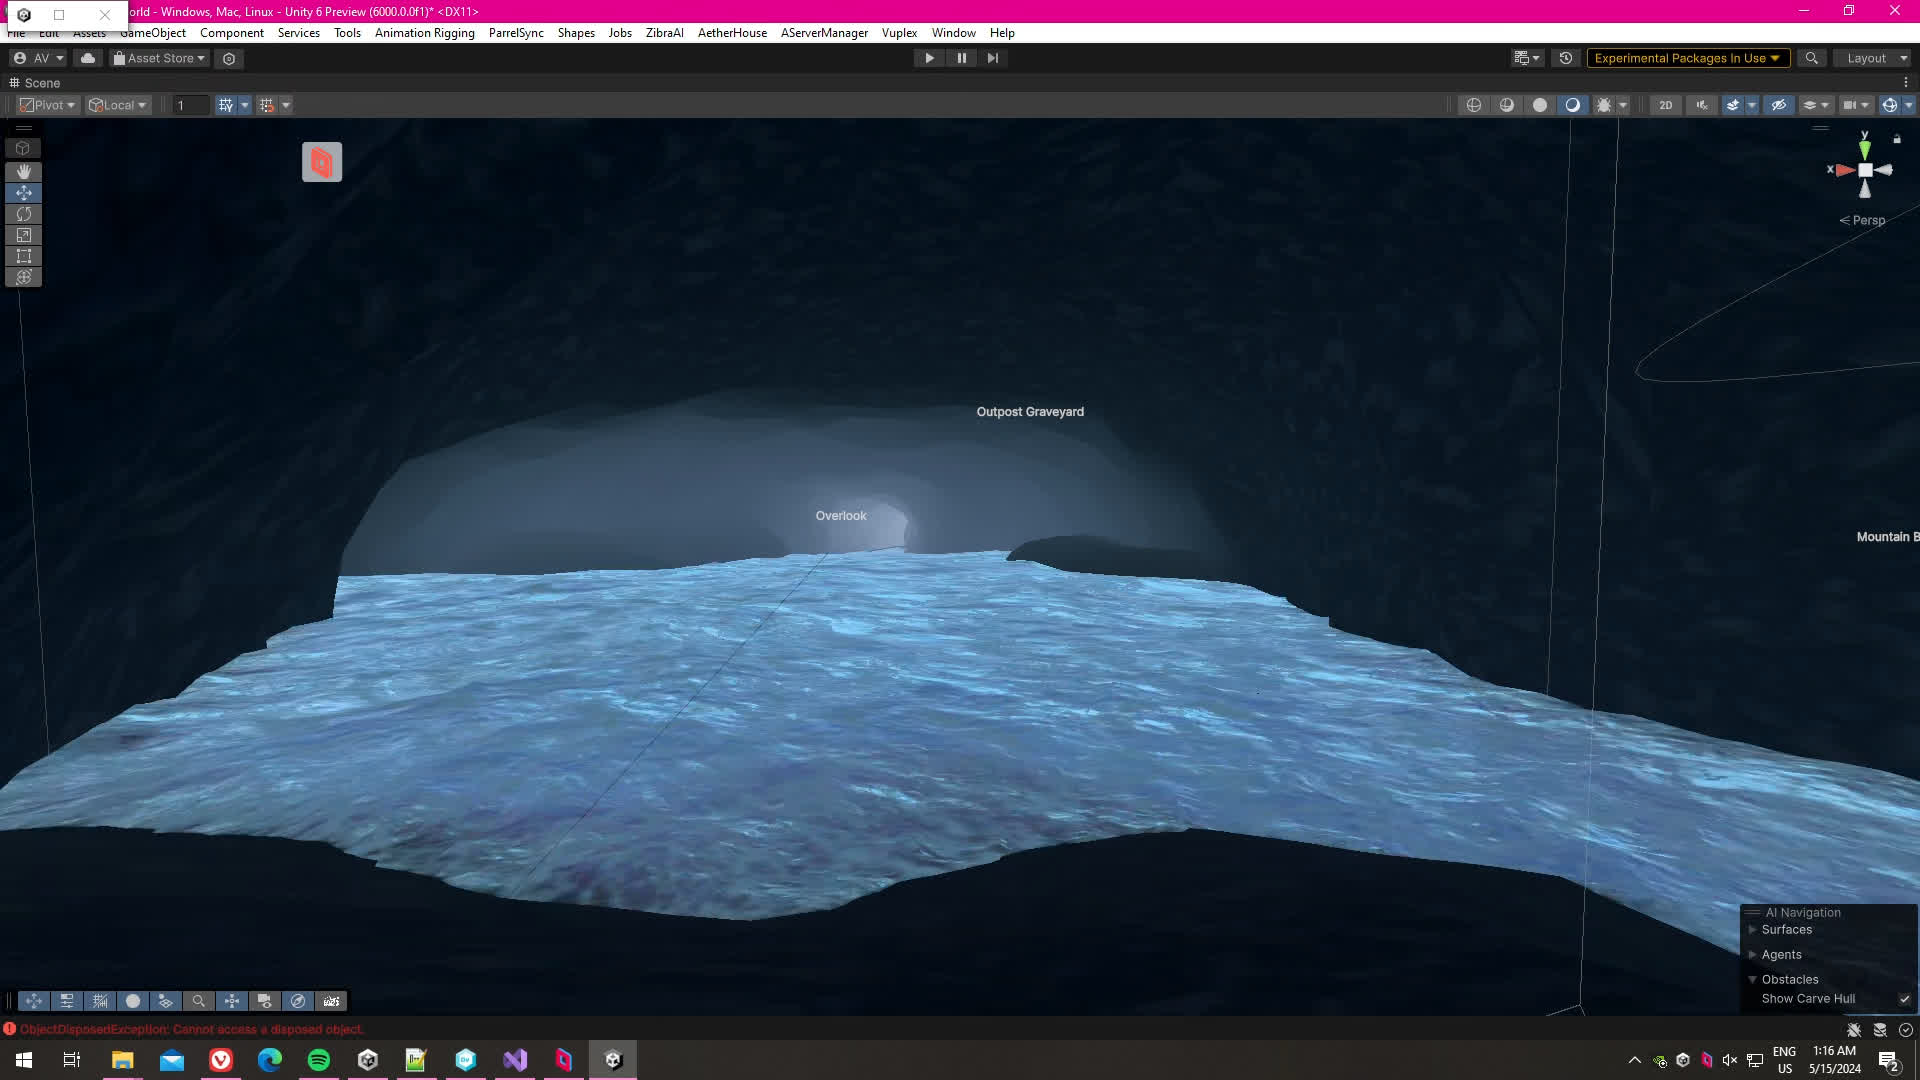Screen dimensions: 1920x1080
Task: Open Experimental Packages In Use button
Action: [x=1686, y=58]
